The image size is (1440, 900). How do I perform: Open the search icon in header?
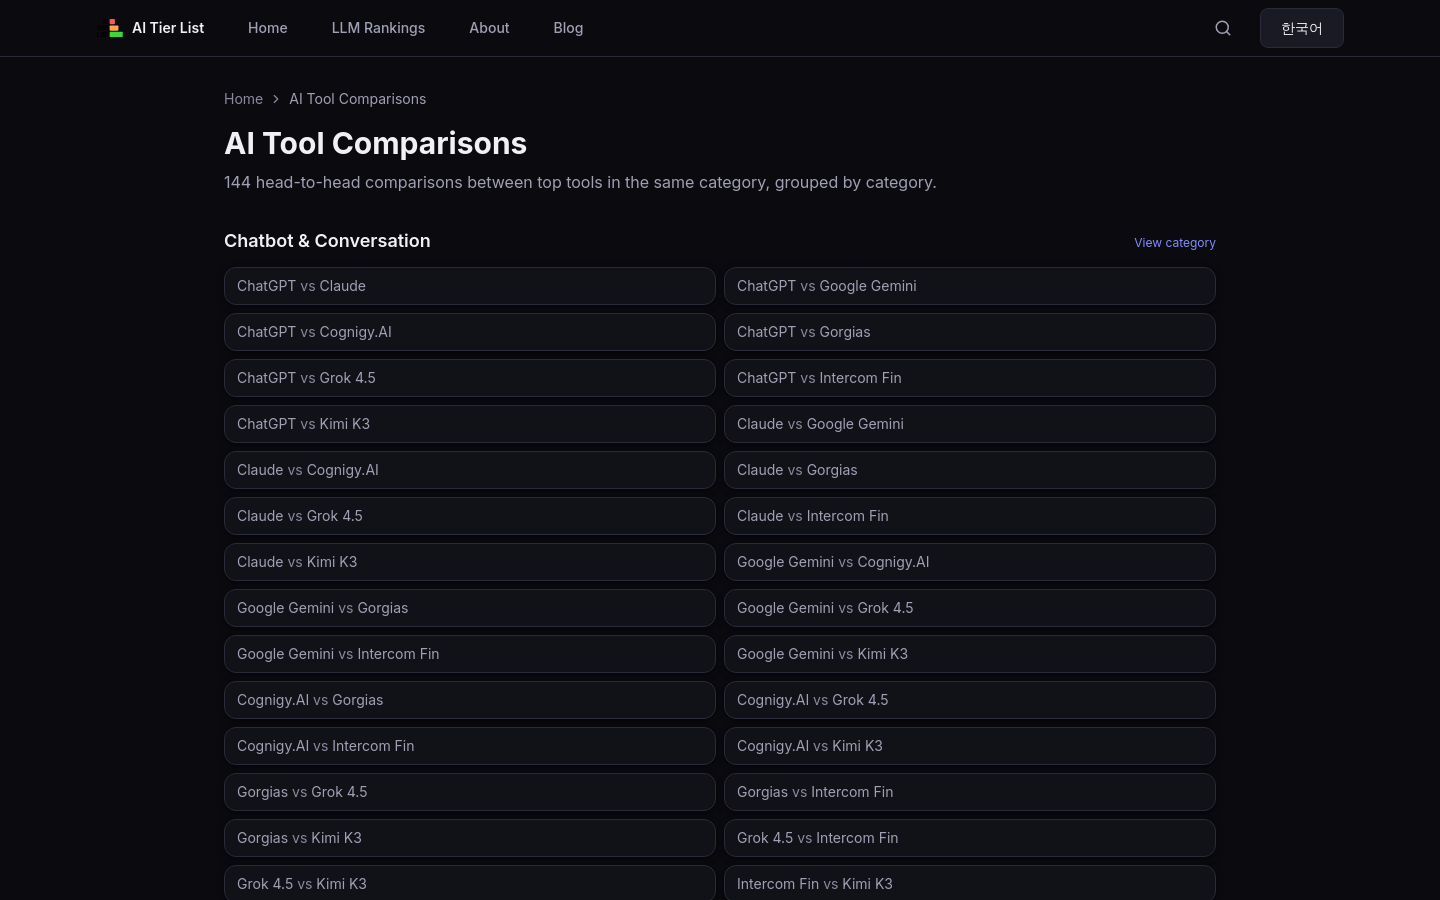coord(1223,28)
